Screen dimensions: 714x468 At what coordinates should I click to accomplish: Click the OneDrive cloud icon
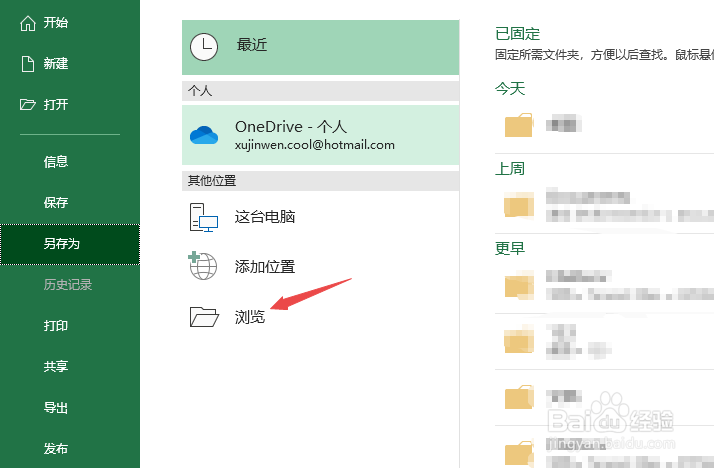click(204, 135)
